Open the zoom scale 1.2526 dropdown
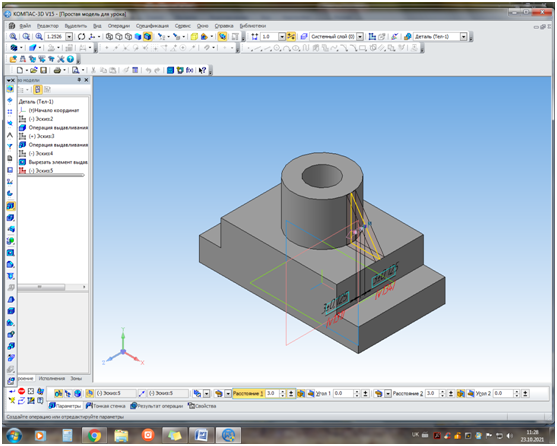The height and width of the screenshot is (446, 557). click(x=69, y=37)
